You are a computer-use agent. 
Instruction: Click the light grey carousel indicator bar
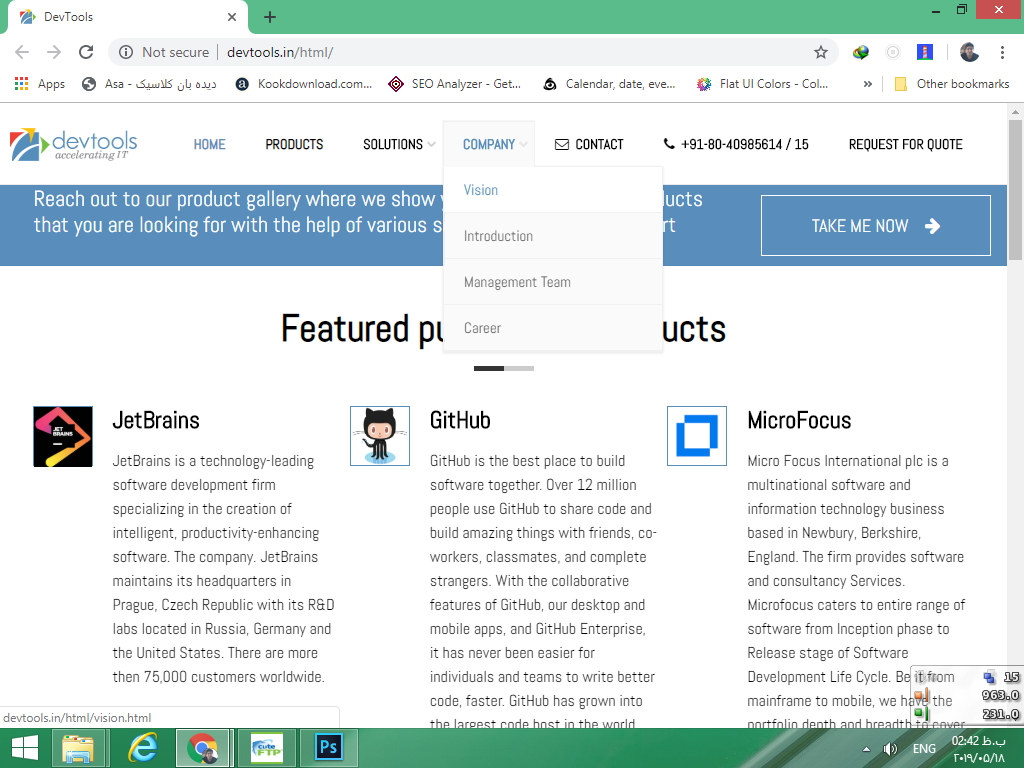519,368
